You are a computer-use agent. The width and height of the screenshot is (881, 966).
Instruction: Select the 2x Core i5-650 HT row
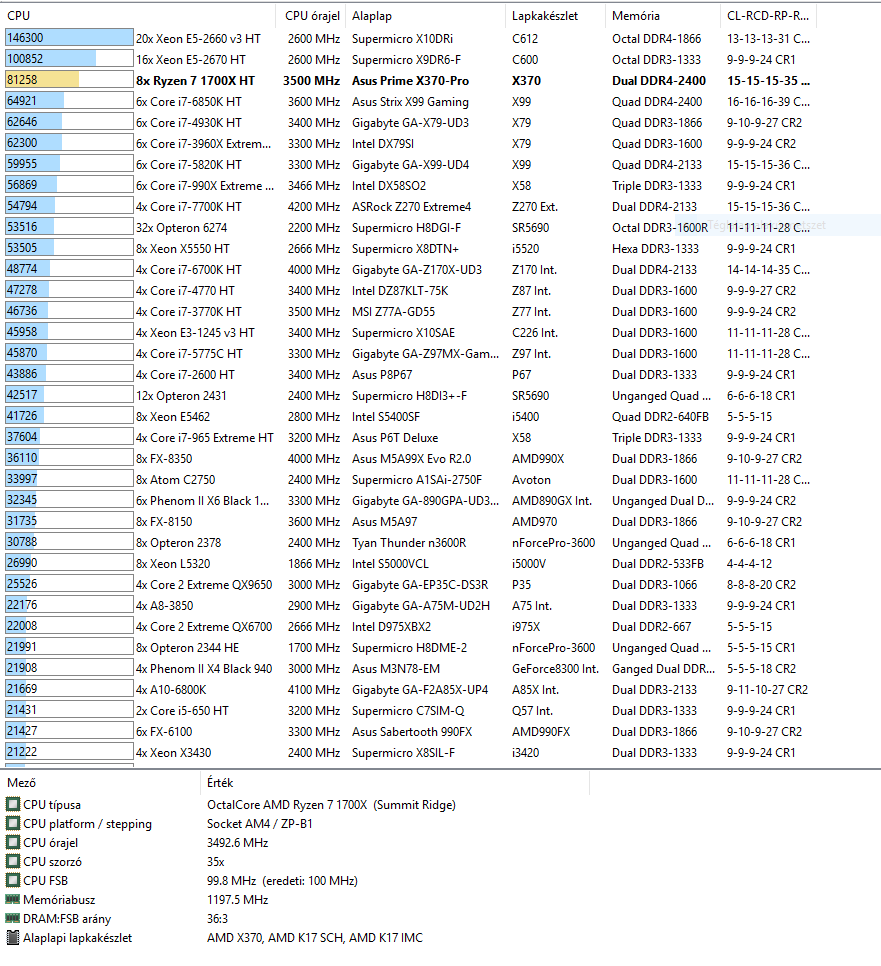click(x=411, y=710)
